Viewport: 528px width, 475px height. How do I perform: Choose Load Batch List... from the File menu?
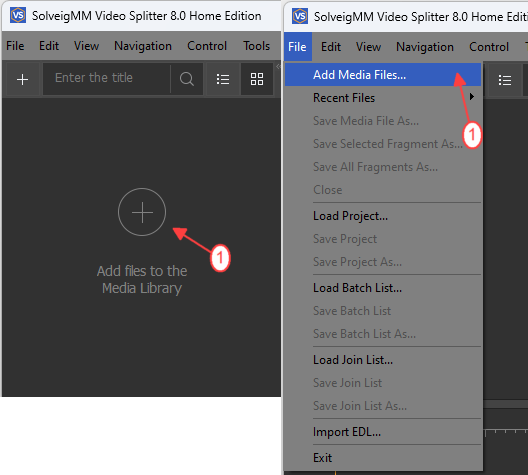tap(383, 288)
